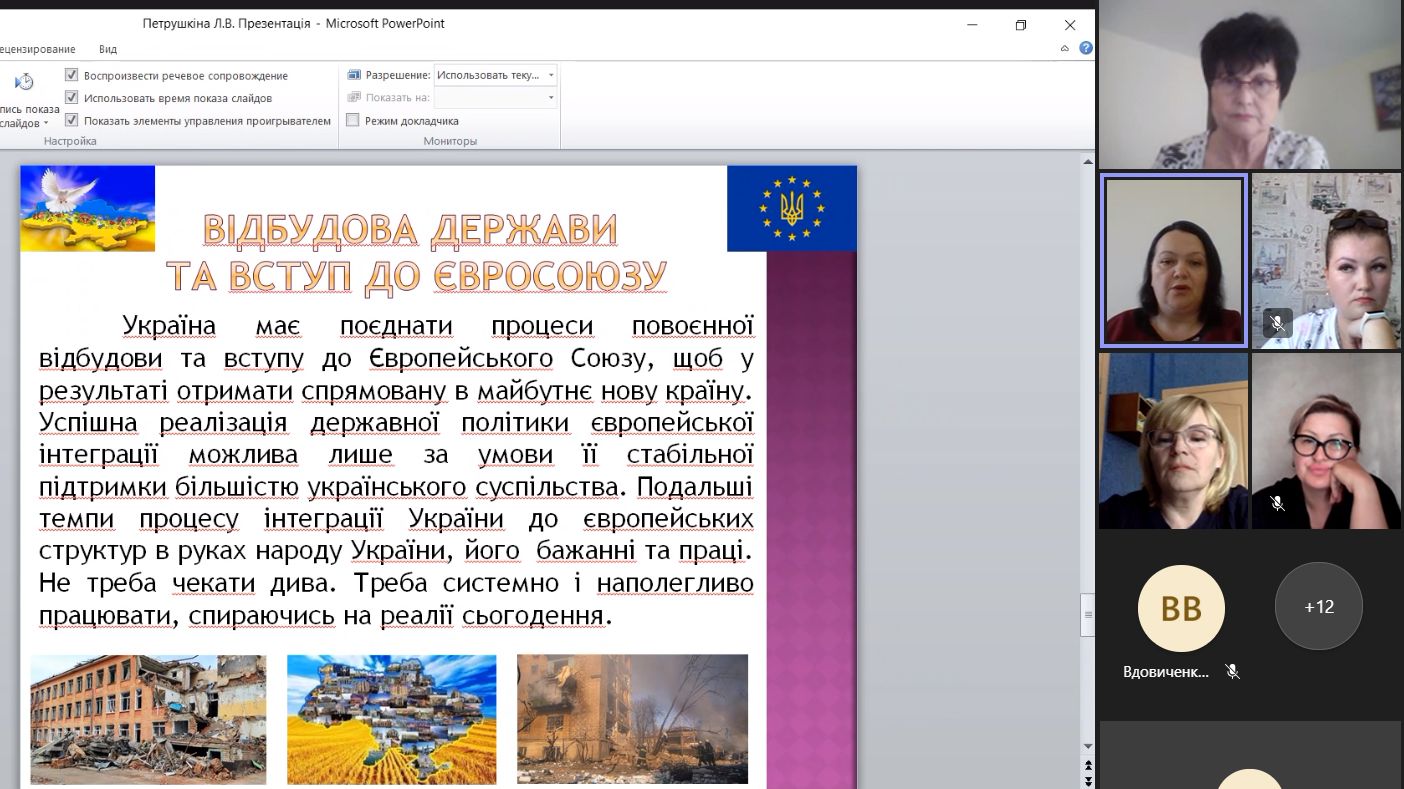The height and width of the screenshot is (789, 1404).
Task: Click the slide pane vertical scrollbar thumb
Action: pyautogui.click(x=1088, y=615)
